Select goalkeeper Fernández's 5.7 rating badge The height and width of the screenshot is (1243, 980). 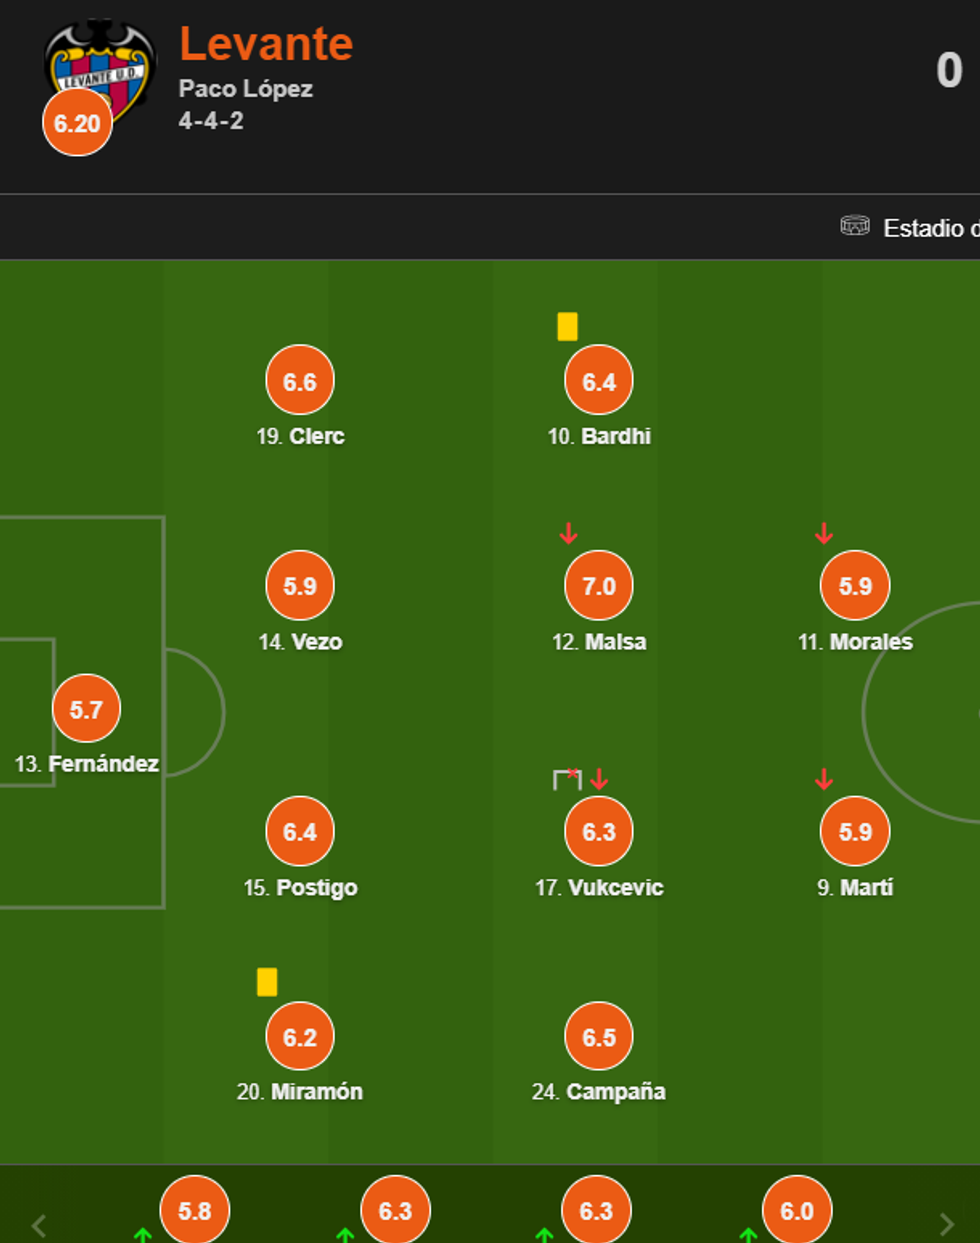point(86,709)
